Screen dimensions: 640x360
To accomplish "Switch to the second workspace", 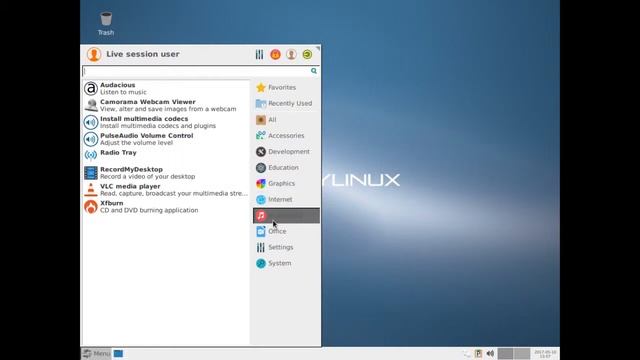I will tap(522, 353).
